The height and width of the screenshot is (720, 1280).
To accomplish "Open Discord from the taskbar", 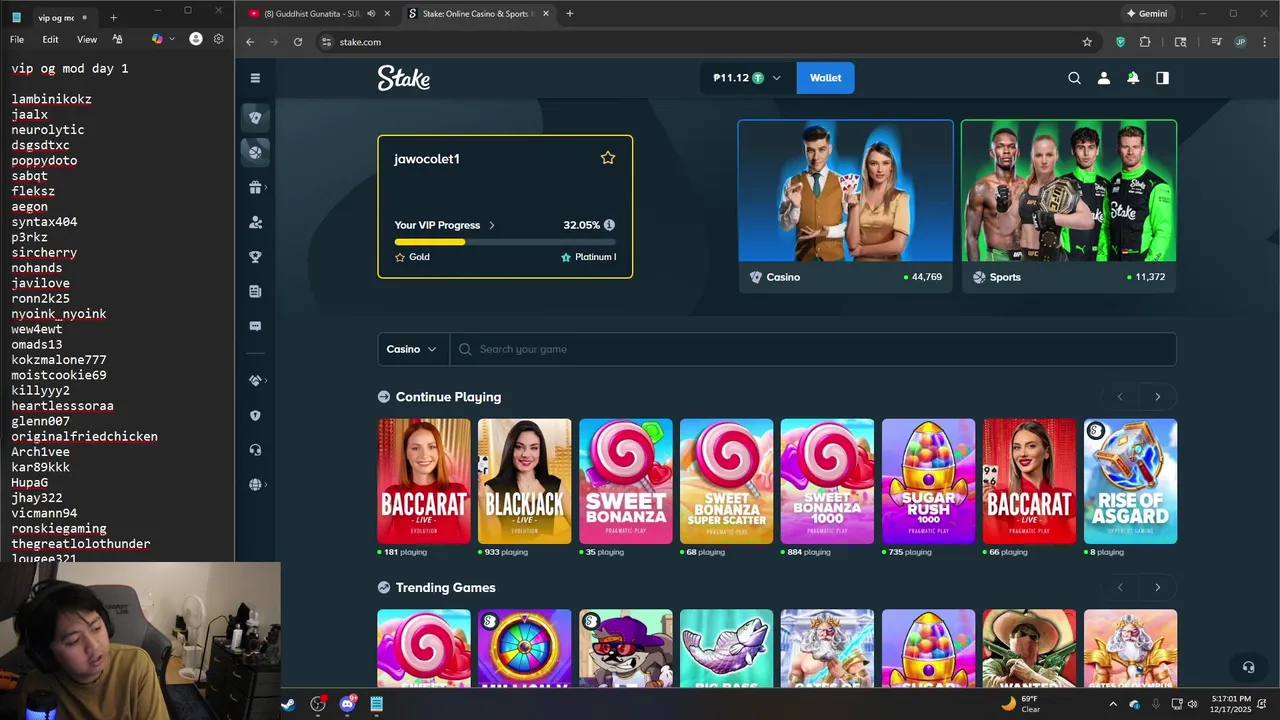I will point(347,704).
